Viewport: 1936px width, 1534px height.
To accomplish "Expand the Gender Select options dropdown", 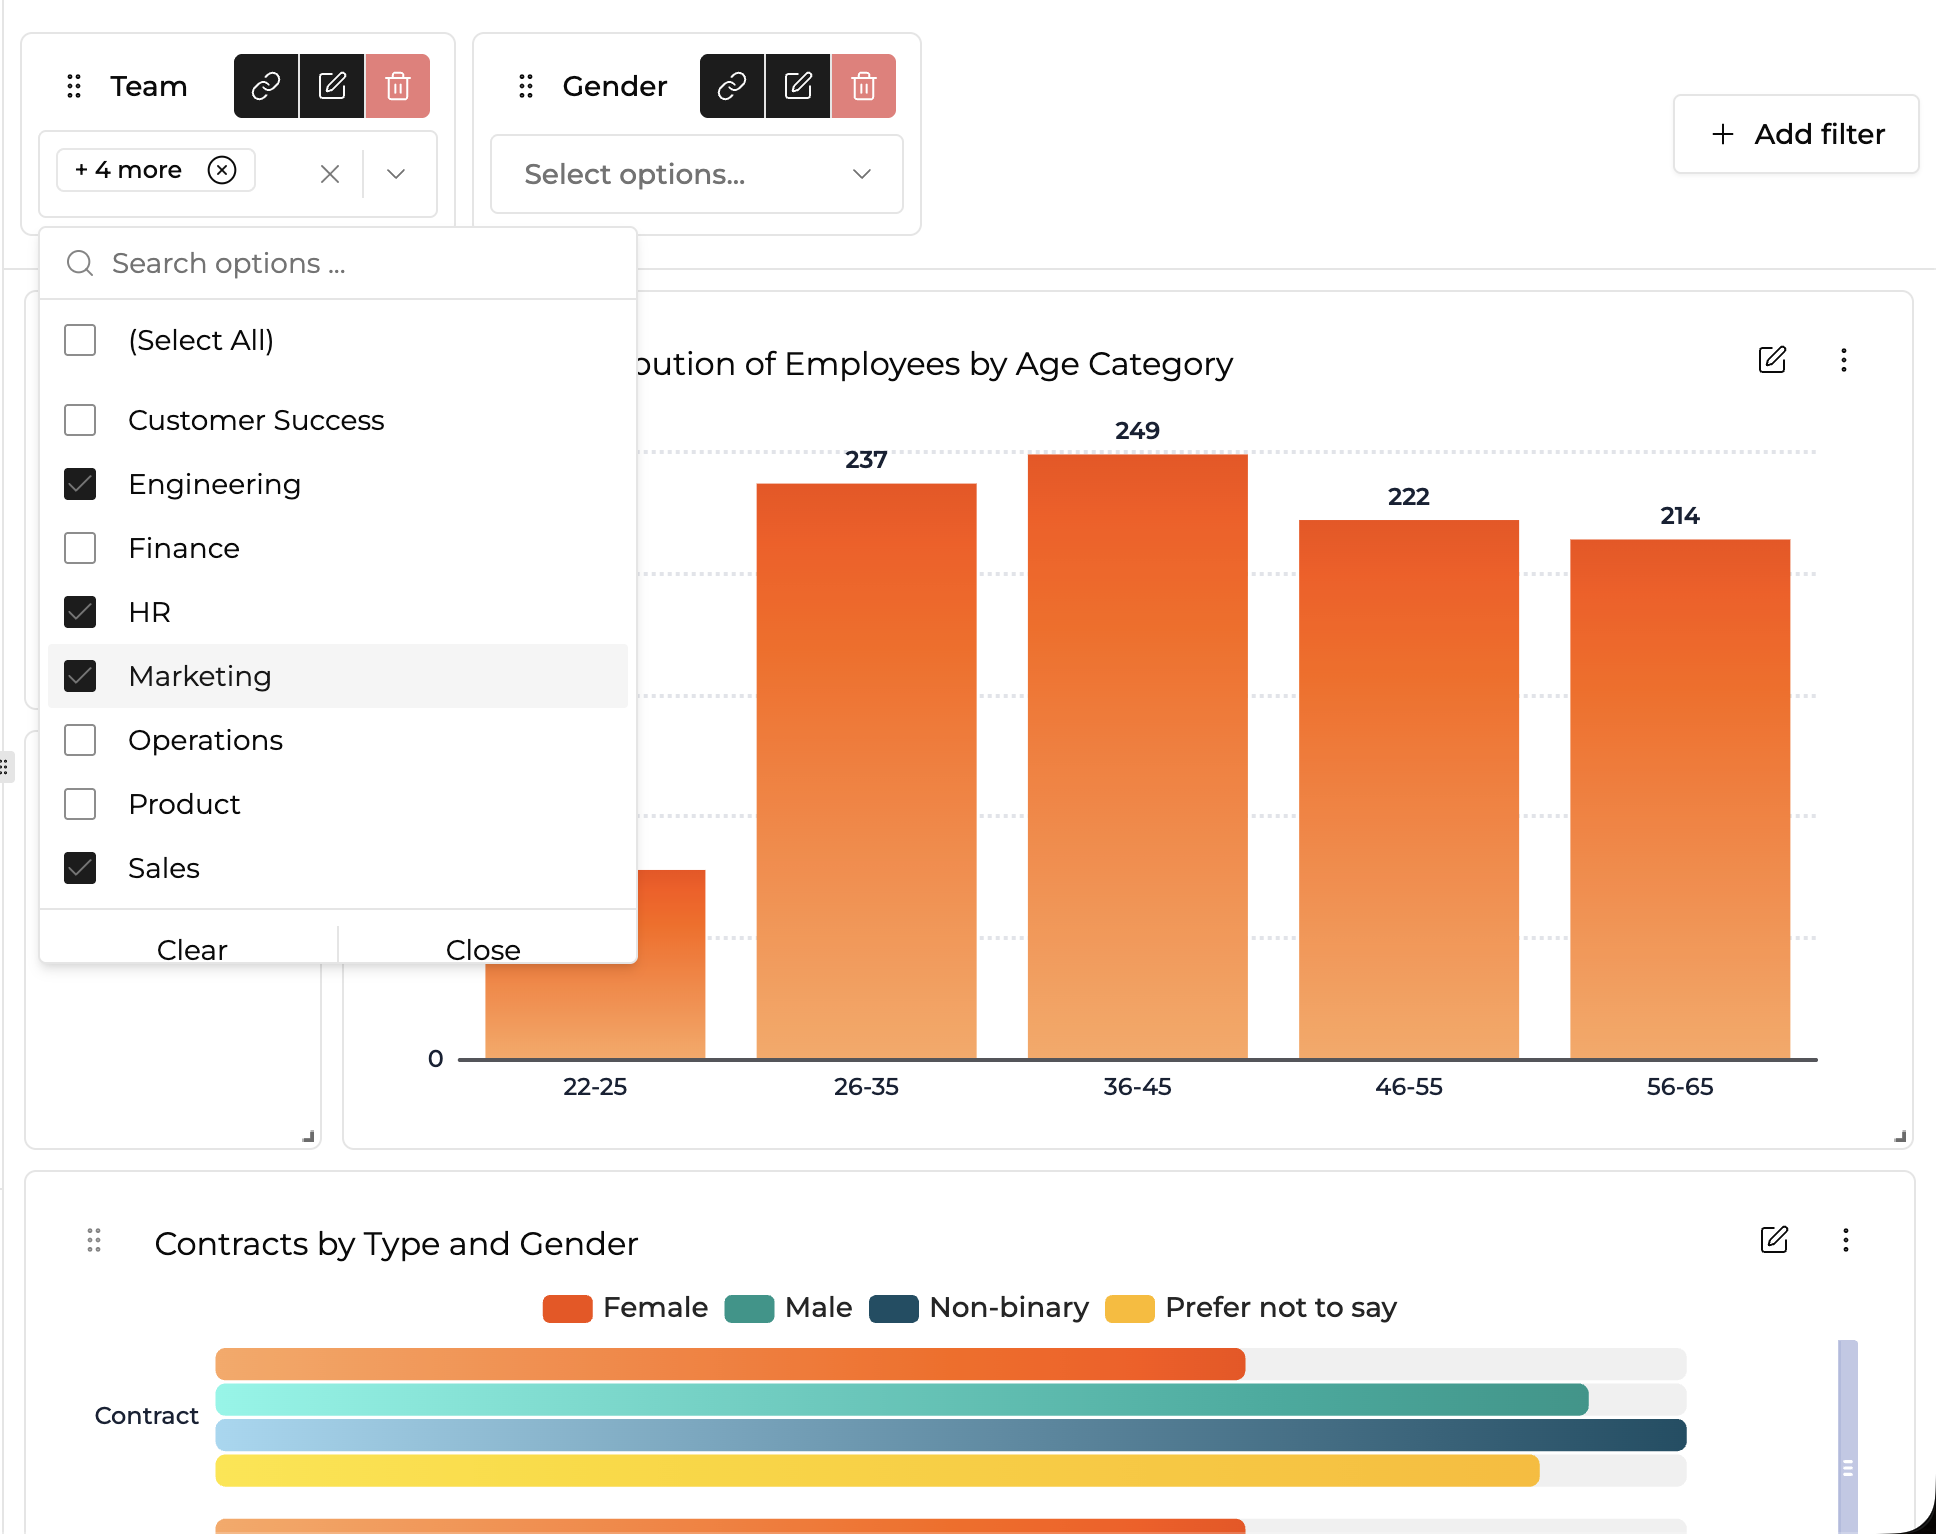I will [862, 174].
